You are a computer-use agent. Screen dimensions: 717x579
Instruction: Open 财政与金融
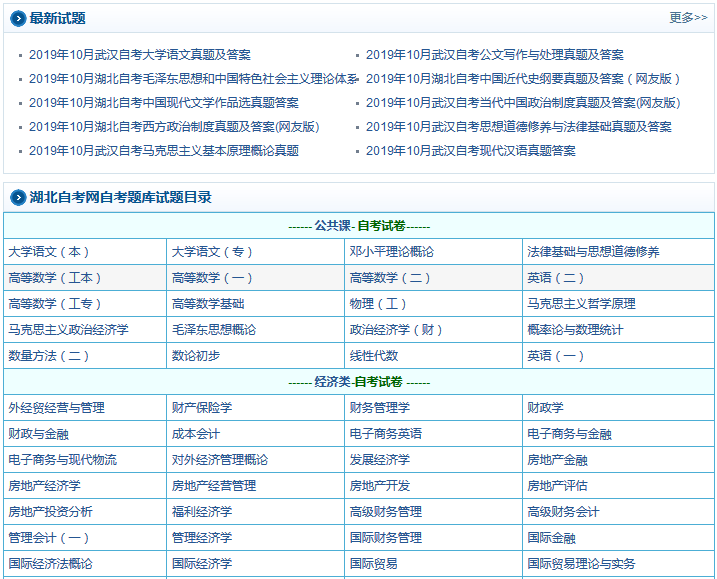coord(38,434)
